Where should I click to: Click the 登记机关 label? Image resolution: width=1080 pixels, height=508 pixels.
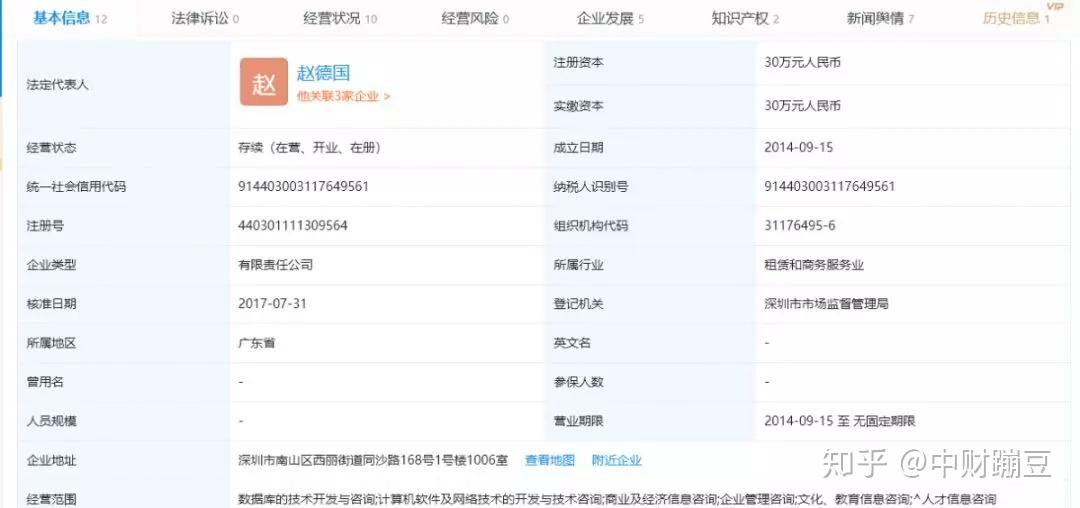(579, 304)
